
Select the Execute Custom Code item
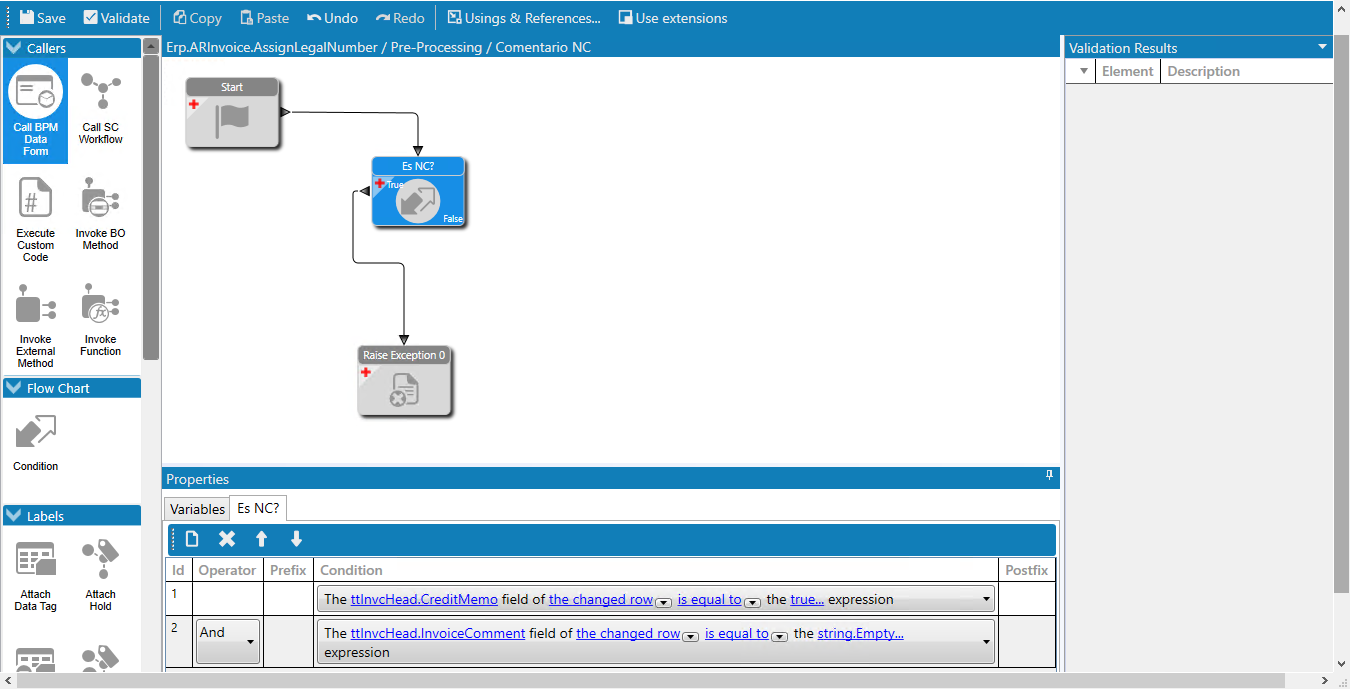point(36,220)
